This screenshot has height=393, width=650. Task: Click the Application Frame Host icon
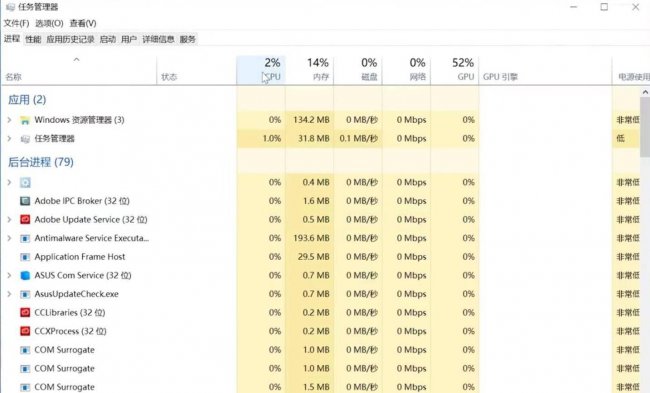tap(25, 257)
